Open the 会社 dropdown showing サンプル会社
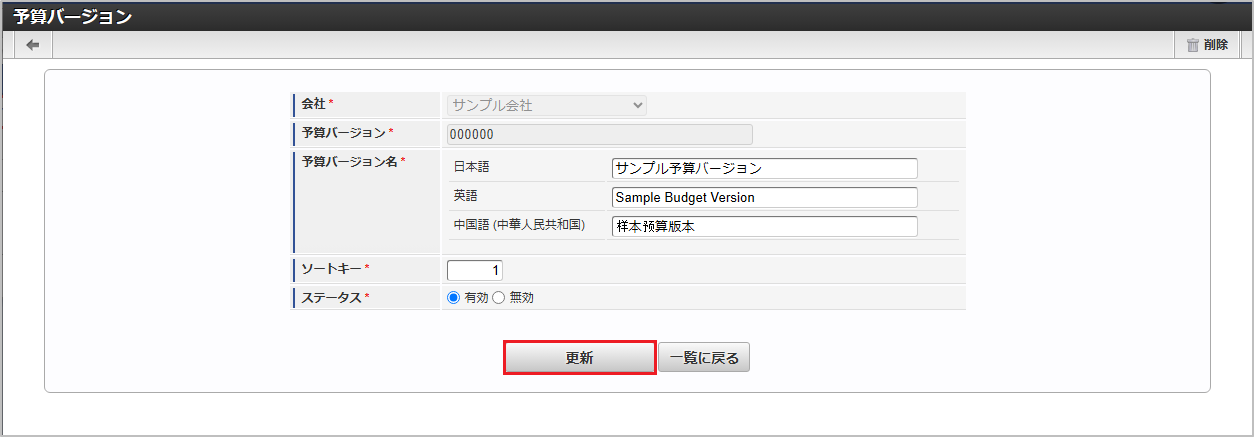 coord(547,105)
